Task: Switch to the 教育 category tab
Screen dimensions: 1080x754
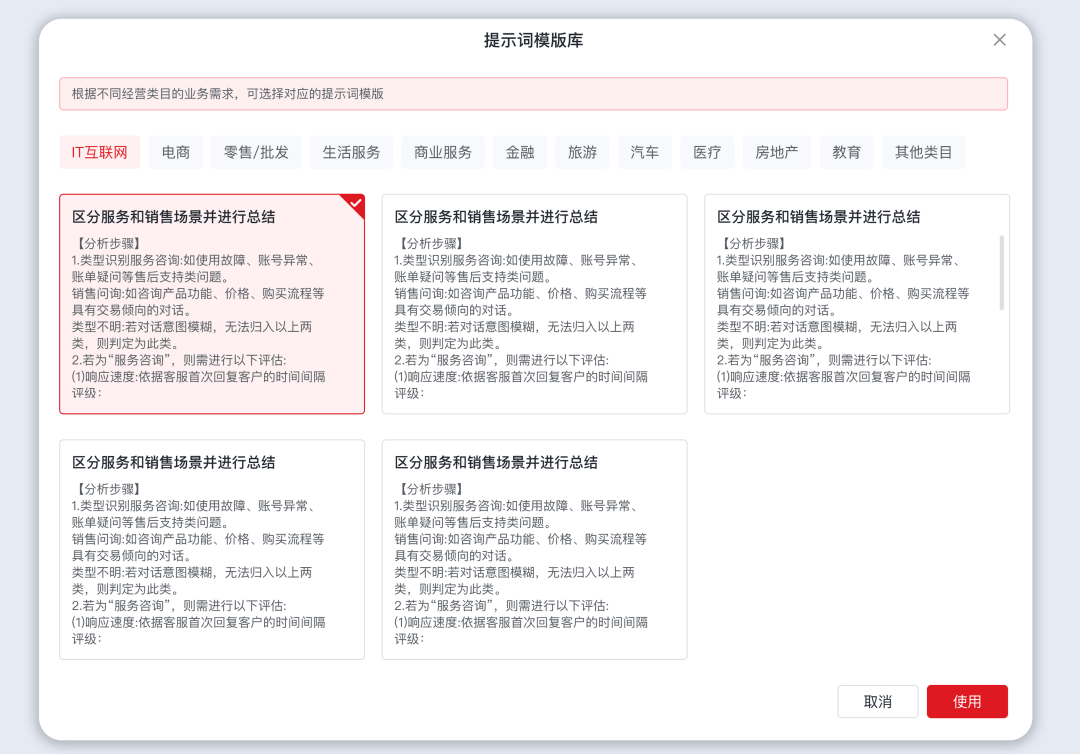Action: [846, 152]
